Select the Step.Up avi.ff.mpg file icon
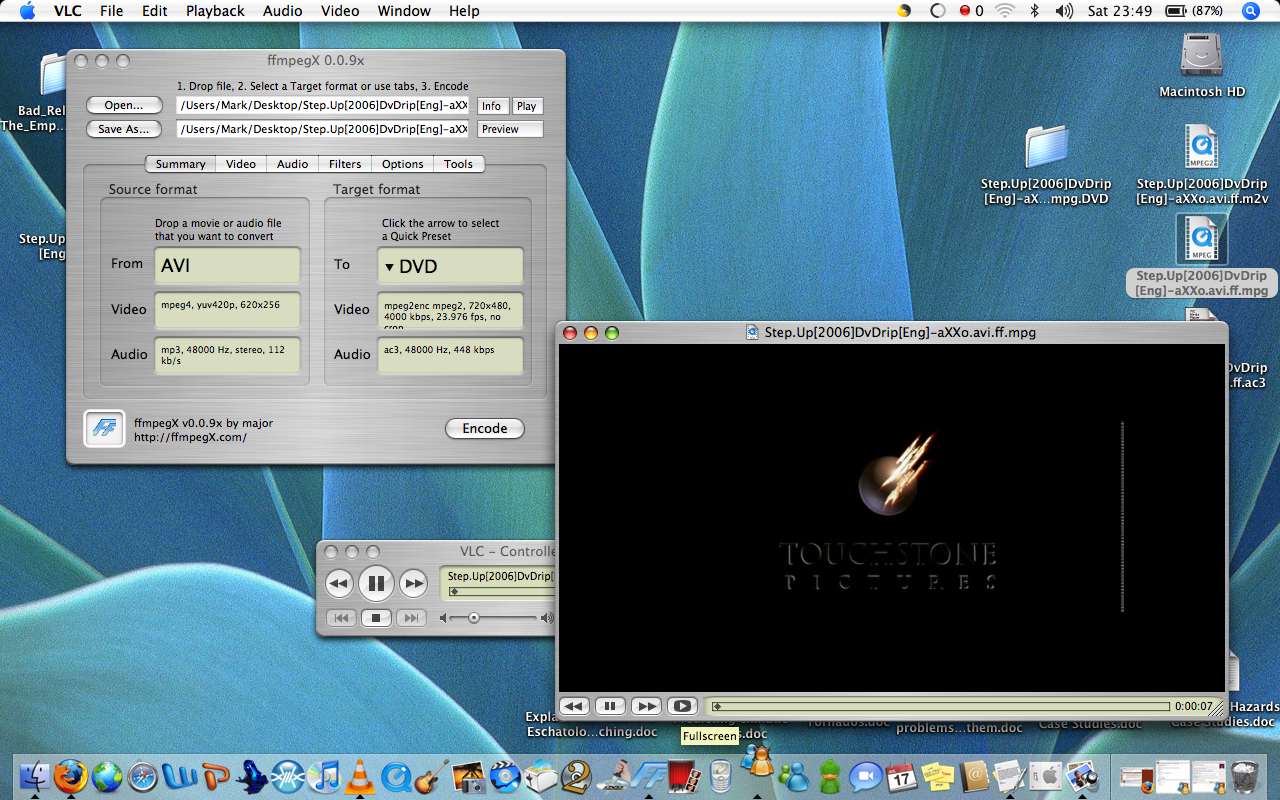 (1202, 239)
